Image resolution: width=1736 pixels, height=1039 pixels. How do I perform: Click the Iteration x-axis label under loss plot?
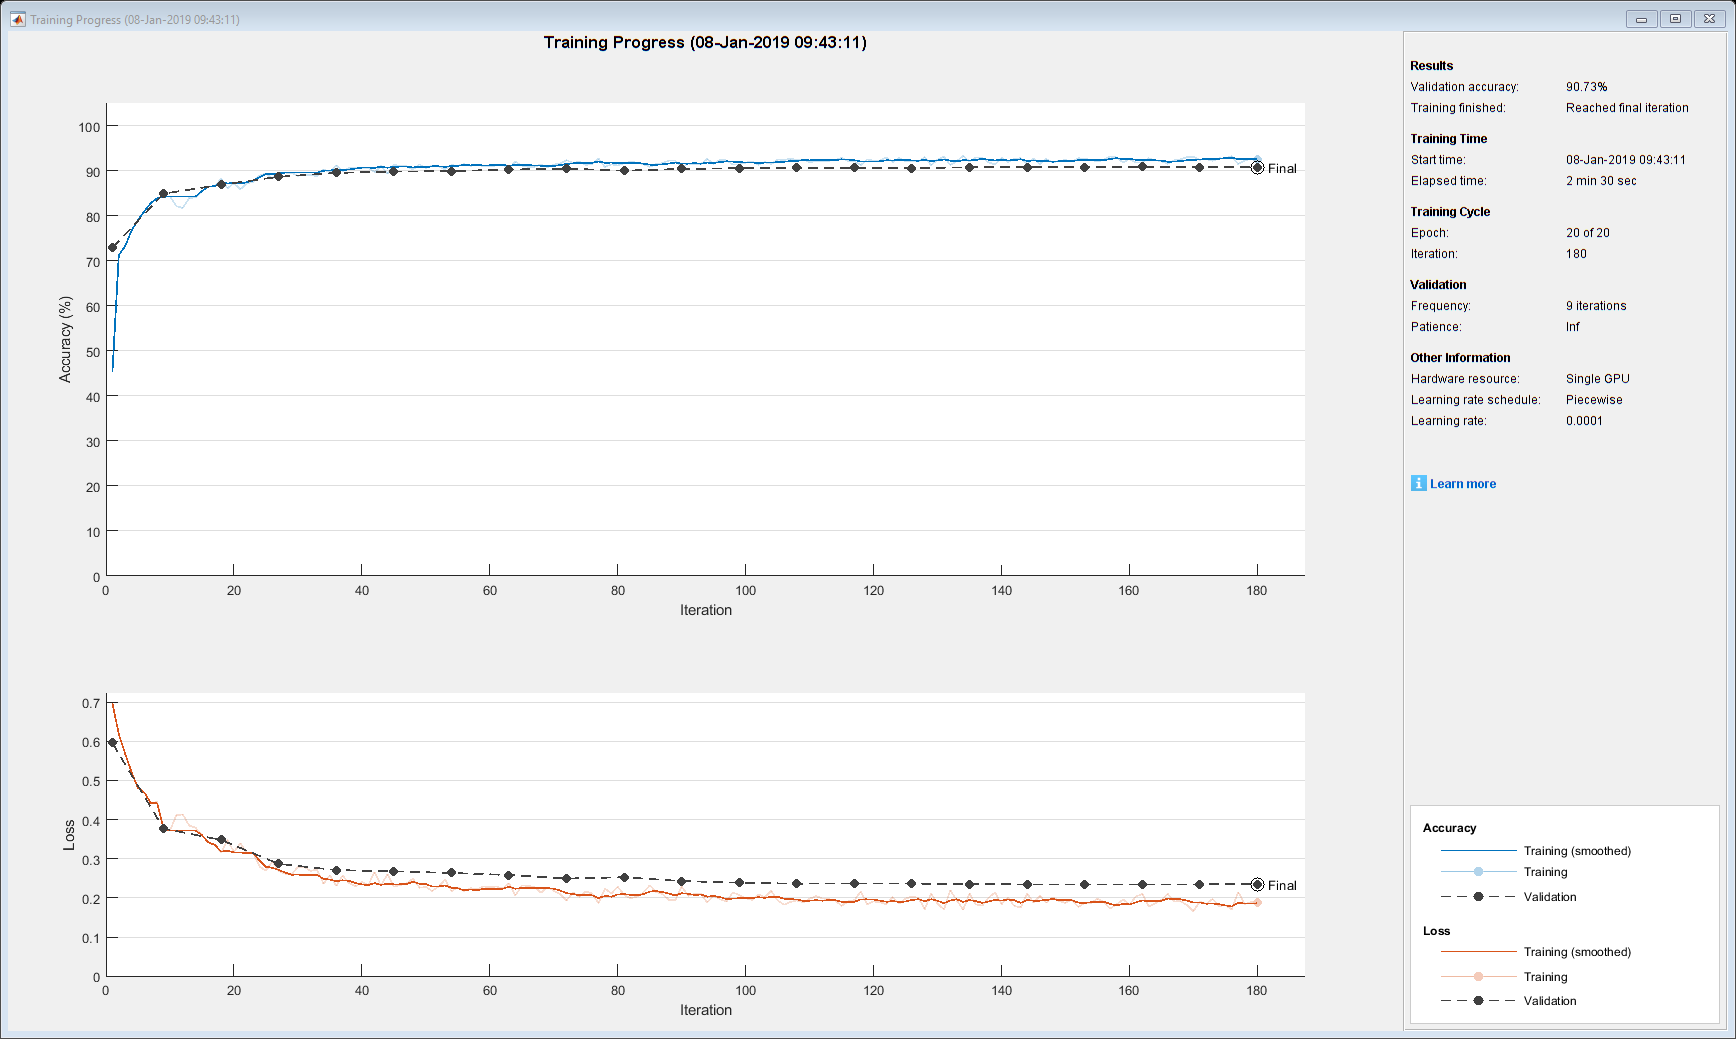[x=706, y=1010]
